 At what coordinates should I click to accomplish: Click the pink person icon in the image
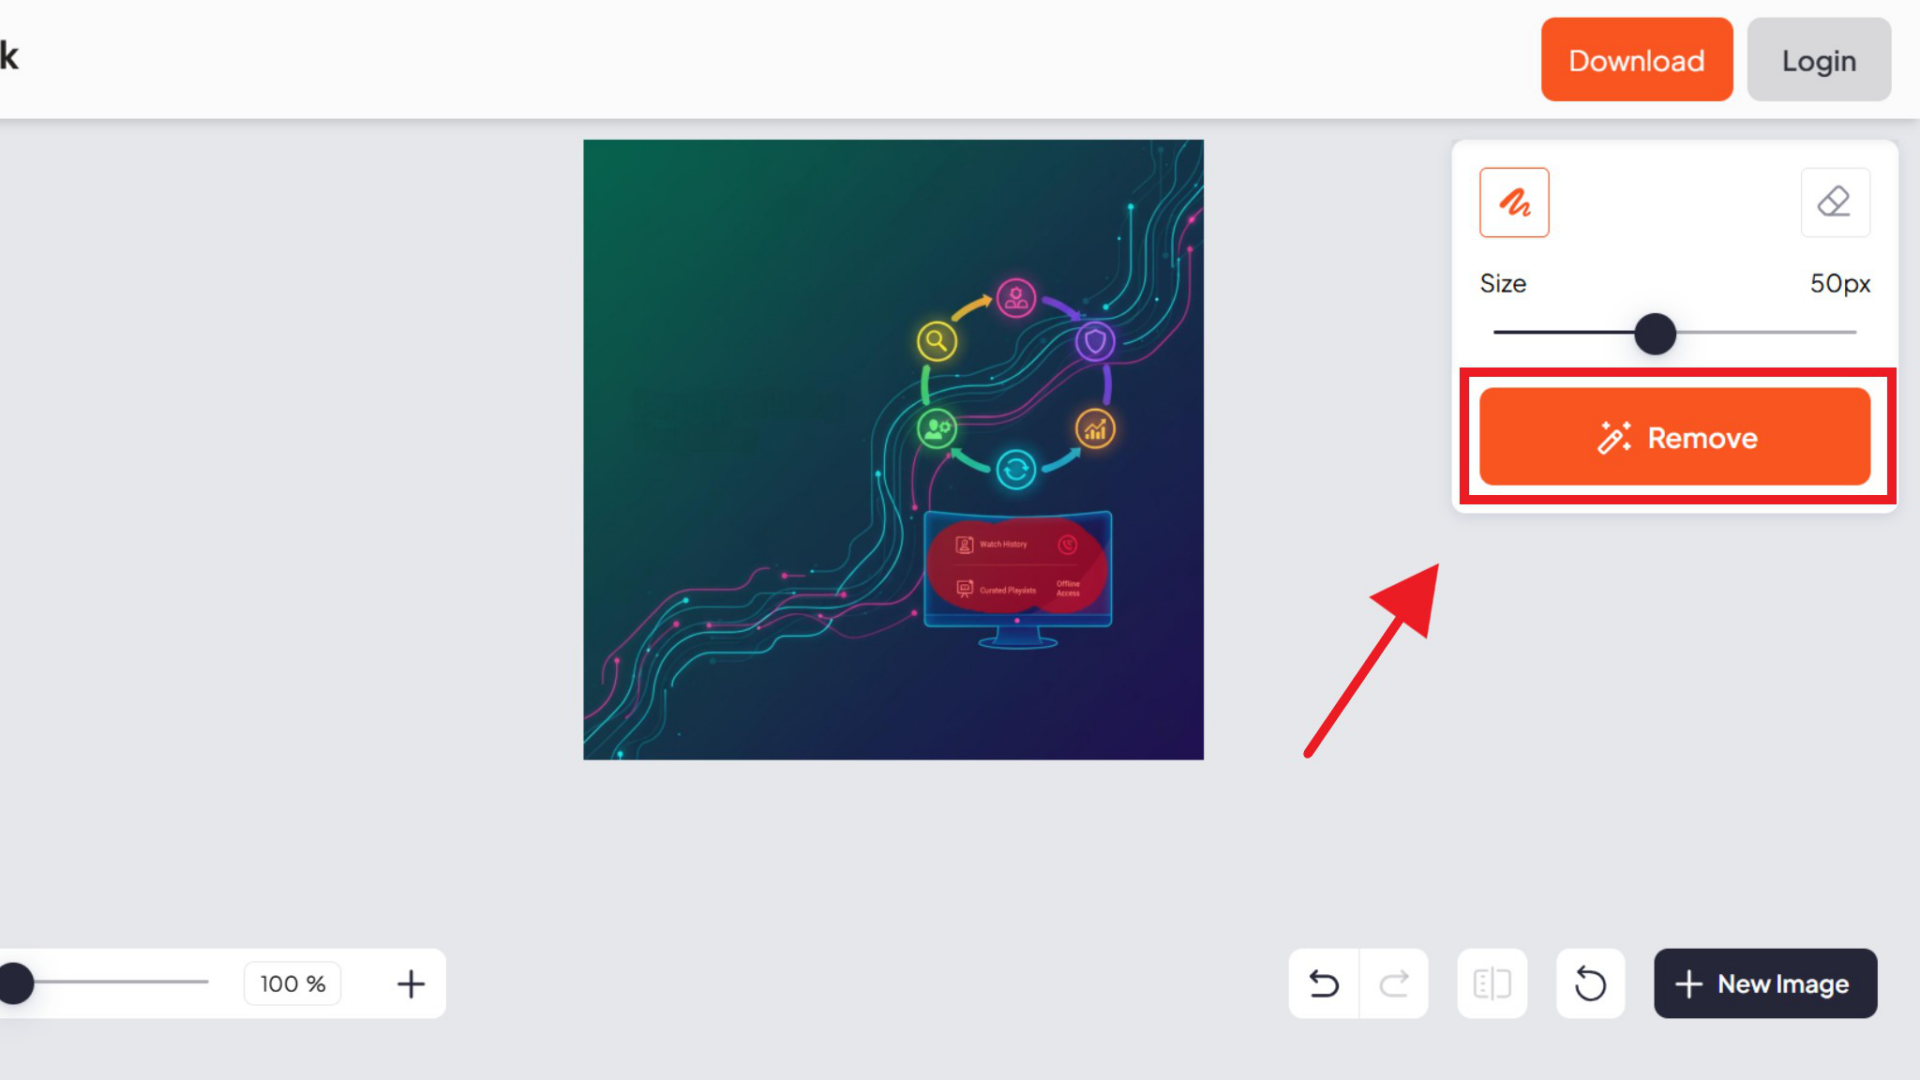pyautogui.click(x=1016, y=298)
